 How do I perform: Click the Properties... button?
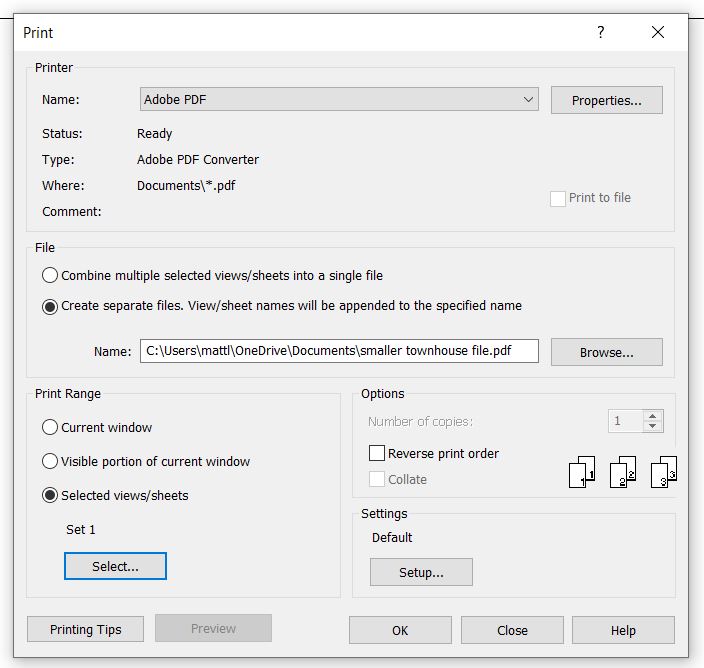607,100
